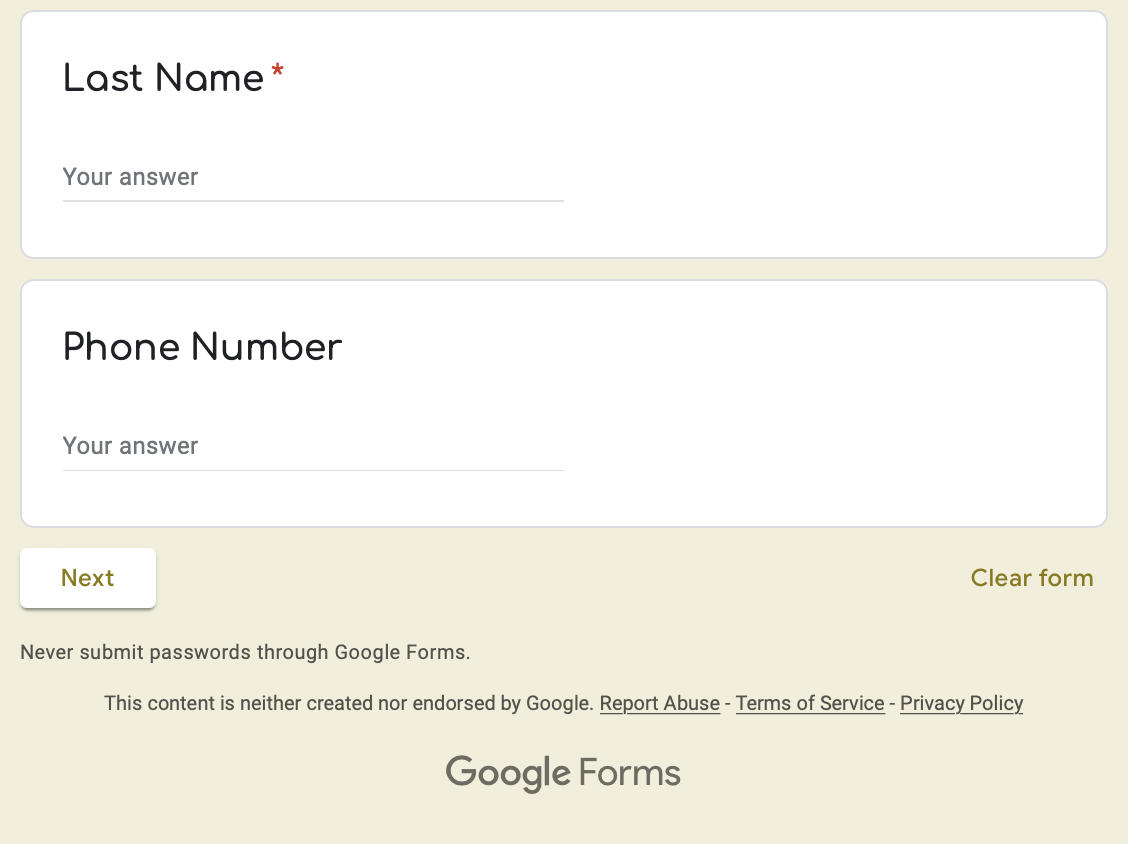The image size is (1128, 844).
Task: Click the word 'Google' in footer logo
Action: tap(508, 773)
